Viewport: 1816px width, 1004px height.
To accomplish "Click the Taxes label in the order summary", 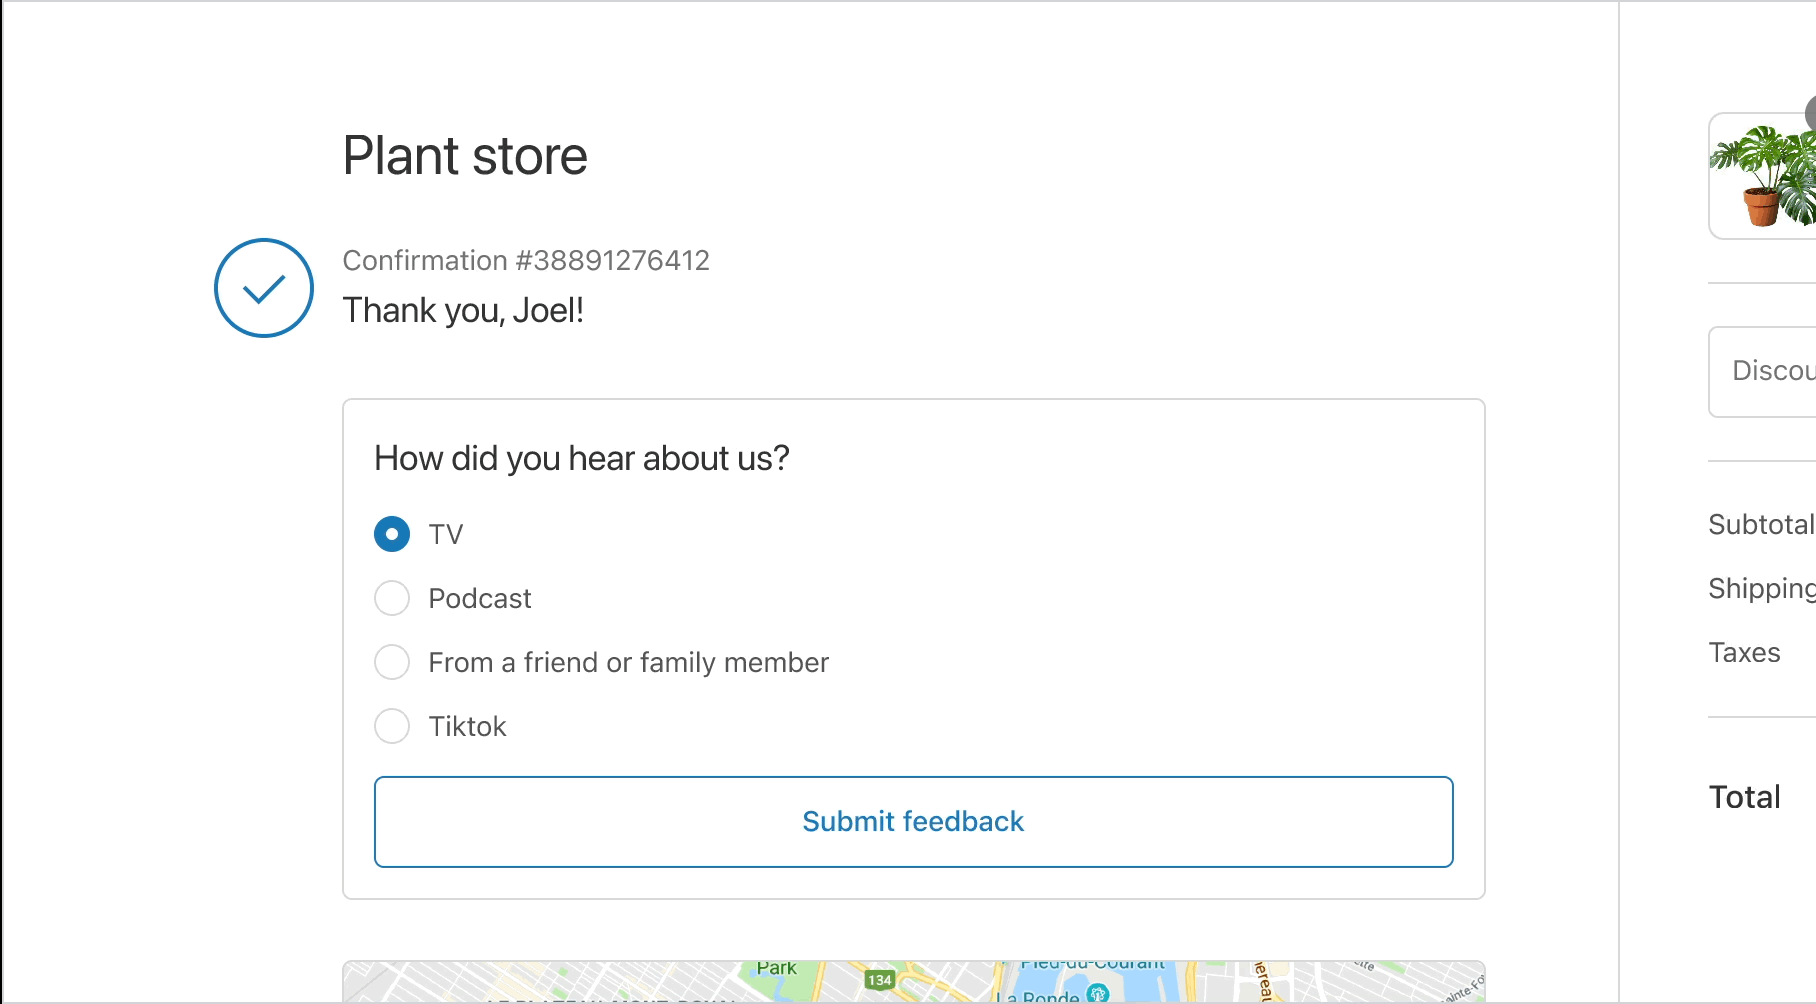I will click(x=1744, y=652).
